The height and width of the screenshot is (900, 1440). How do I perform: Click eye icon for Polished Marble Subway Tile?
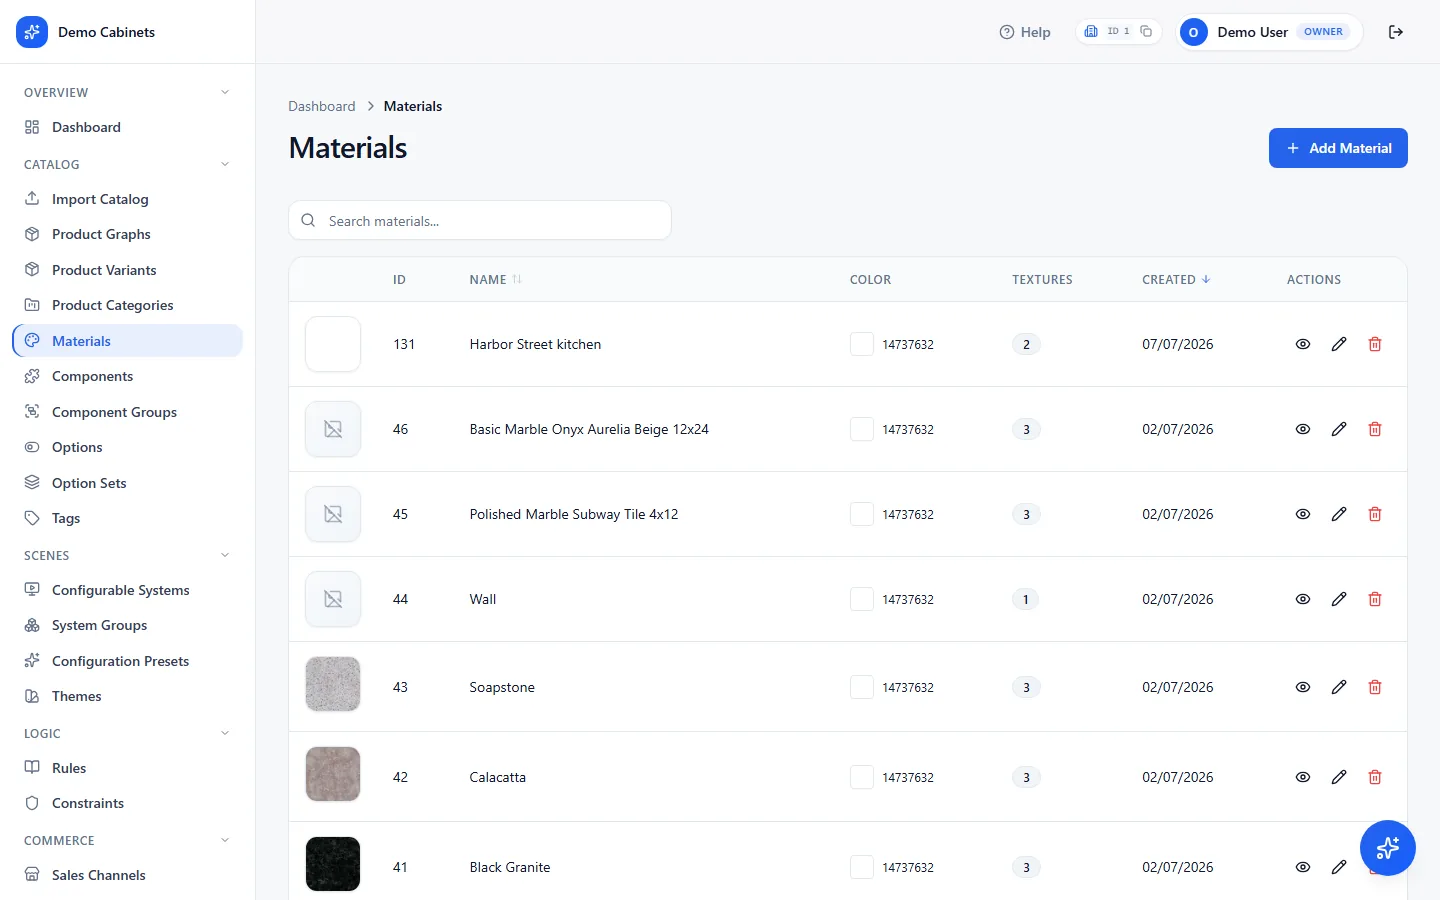[1303, 514]
